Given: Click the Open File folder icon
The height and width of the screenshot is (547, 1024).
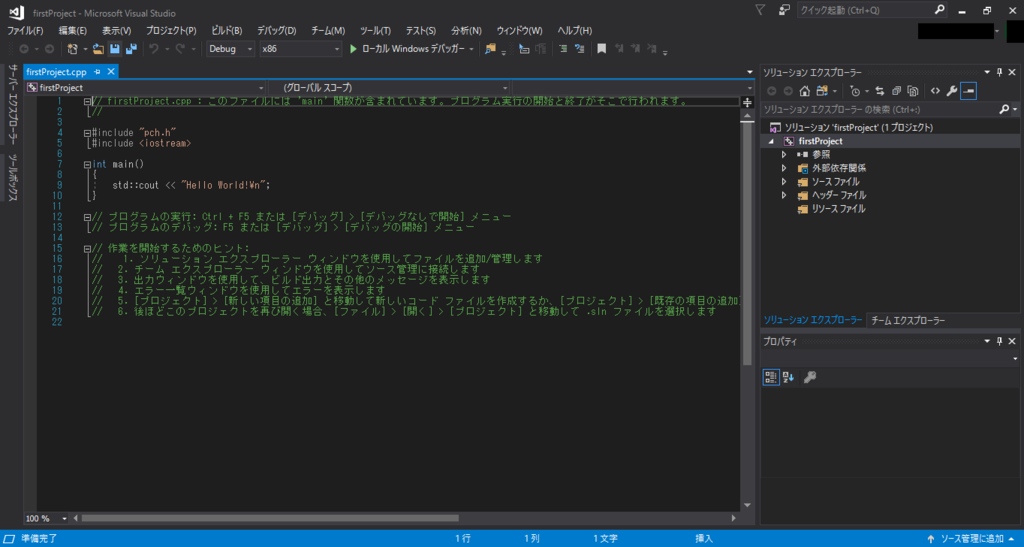Looking at the screenshot, I should tap(98, 49).
